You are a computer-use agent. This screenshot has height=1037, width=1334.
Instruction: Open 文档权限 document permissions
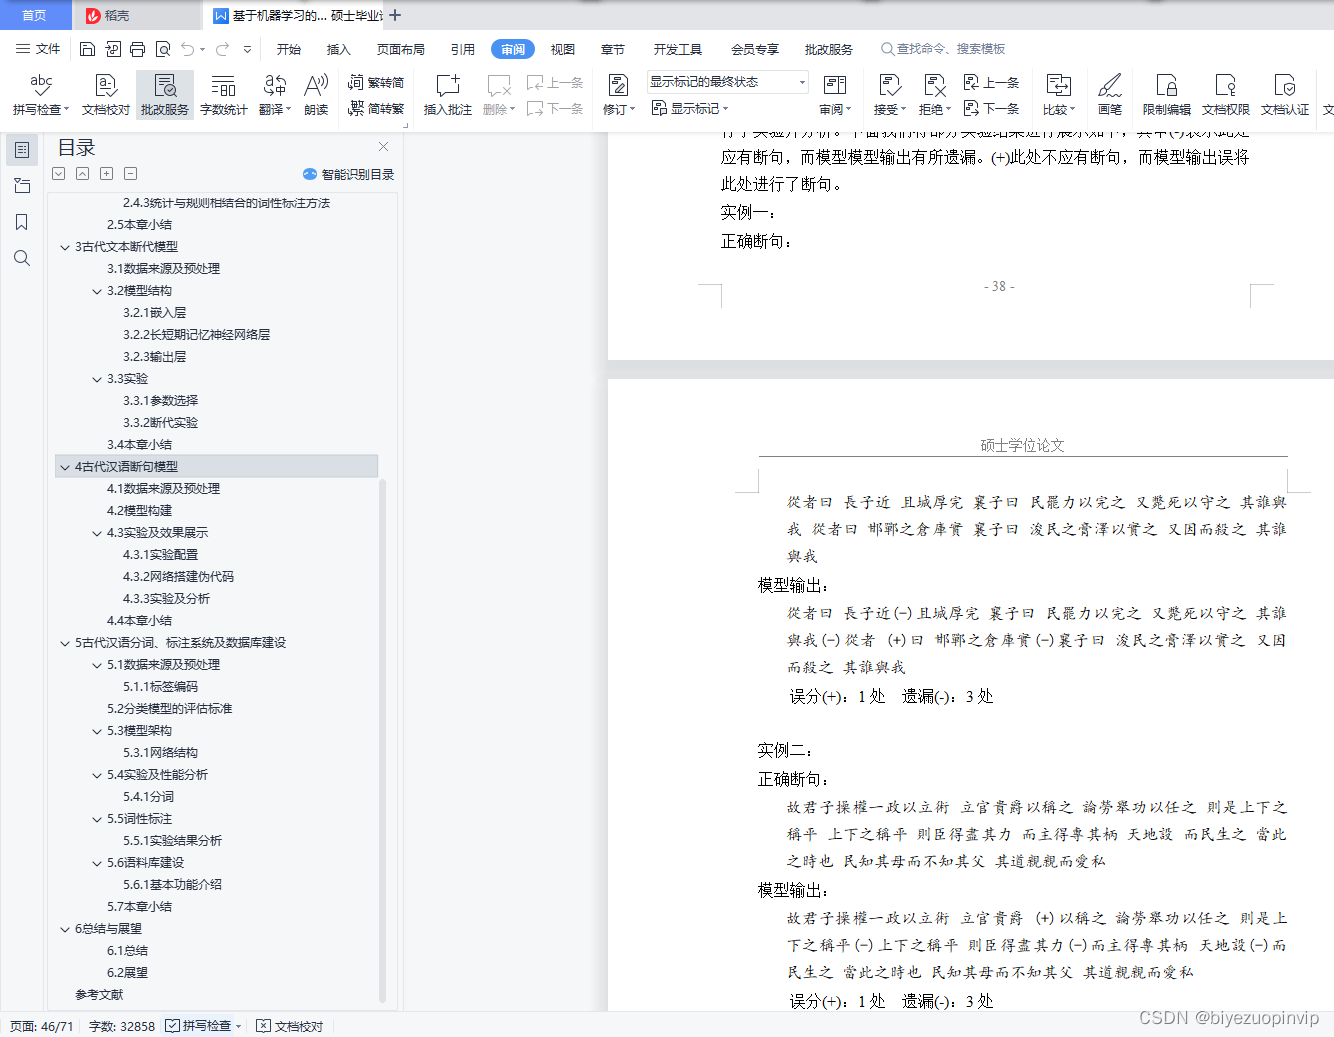[1226, 95]
